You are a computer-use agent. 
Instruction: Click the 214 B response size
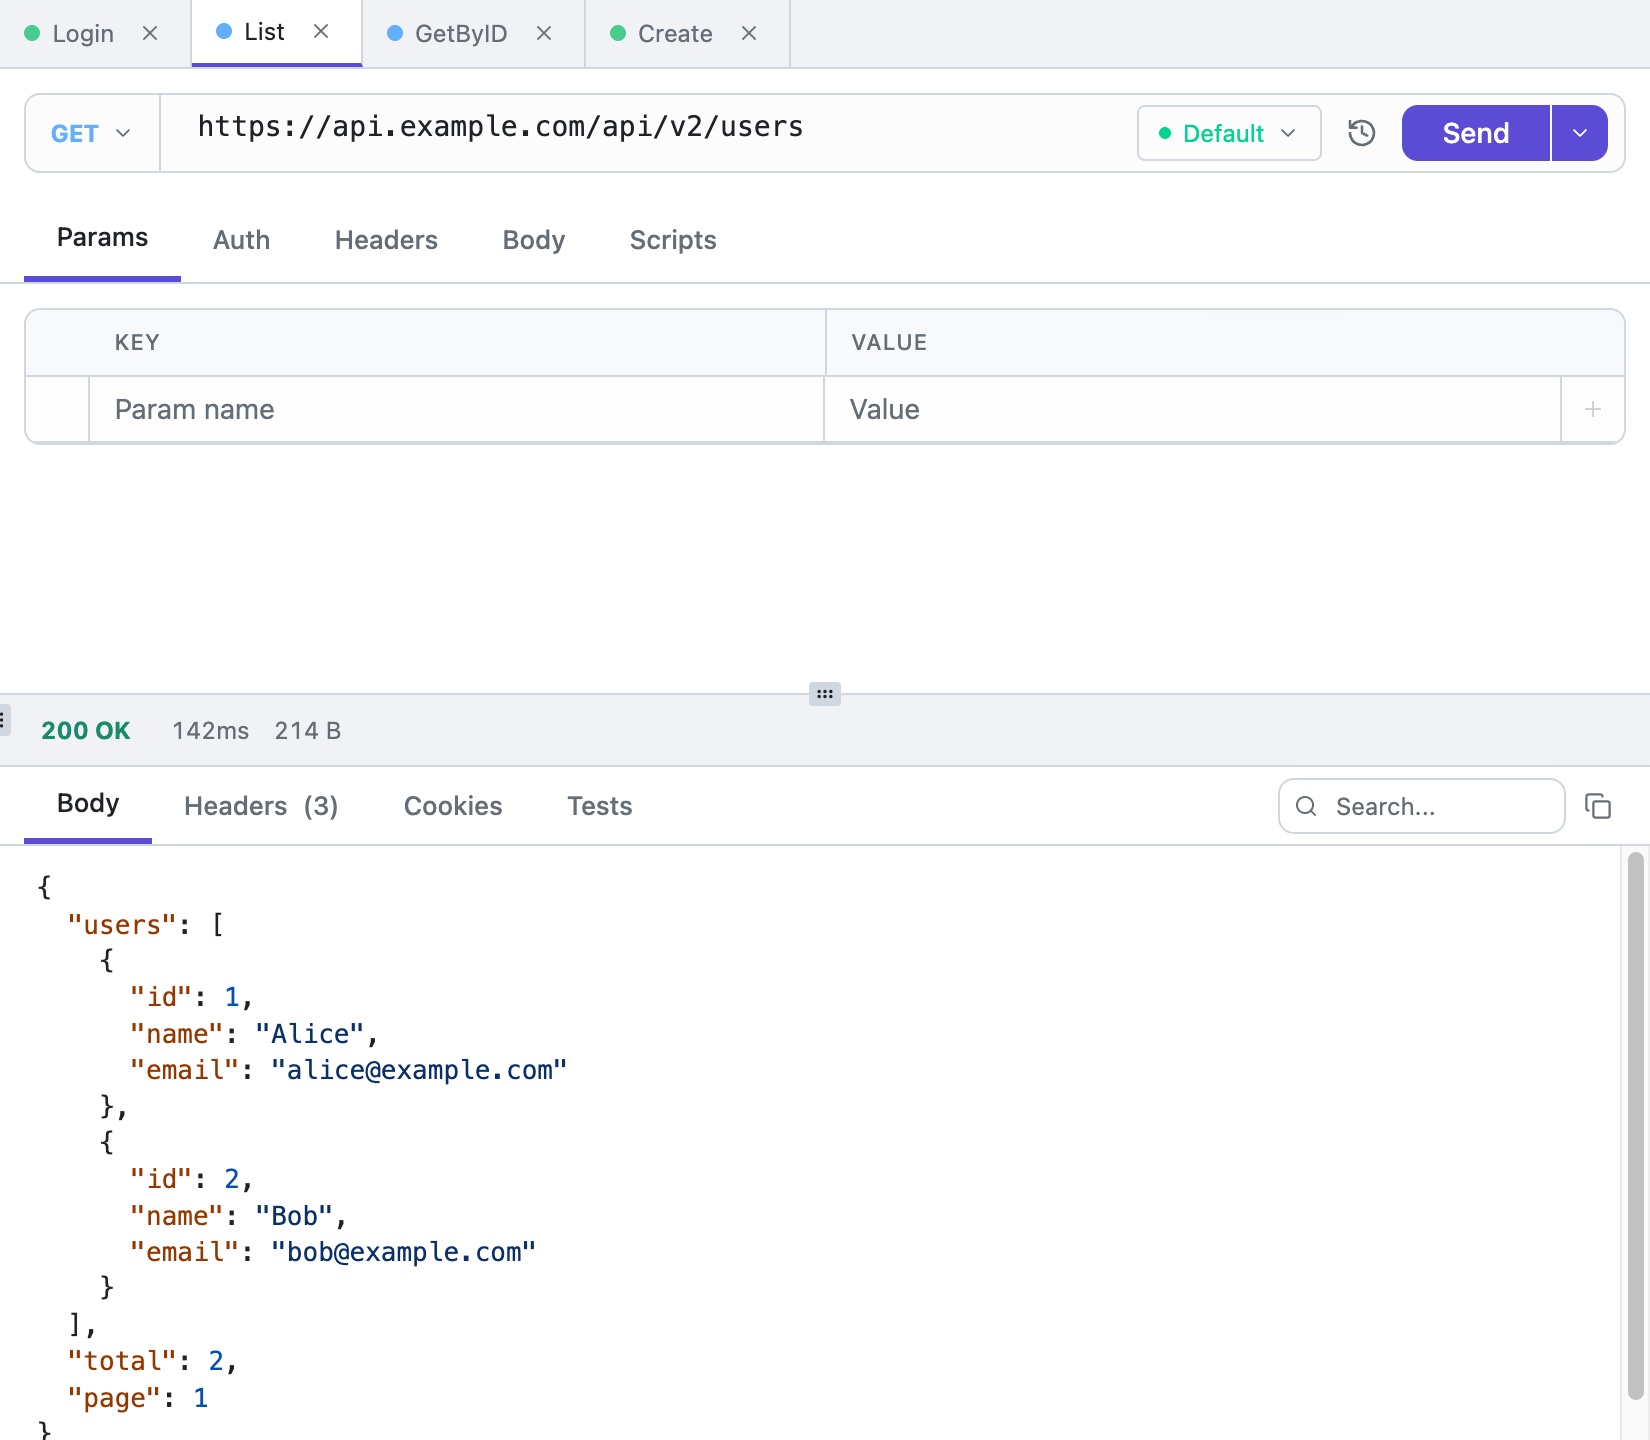(308, 731)
